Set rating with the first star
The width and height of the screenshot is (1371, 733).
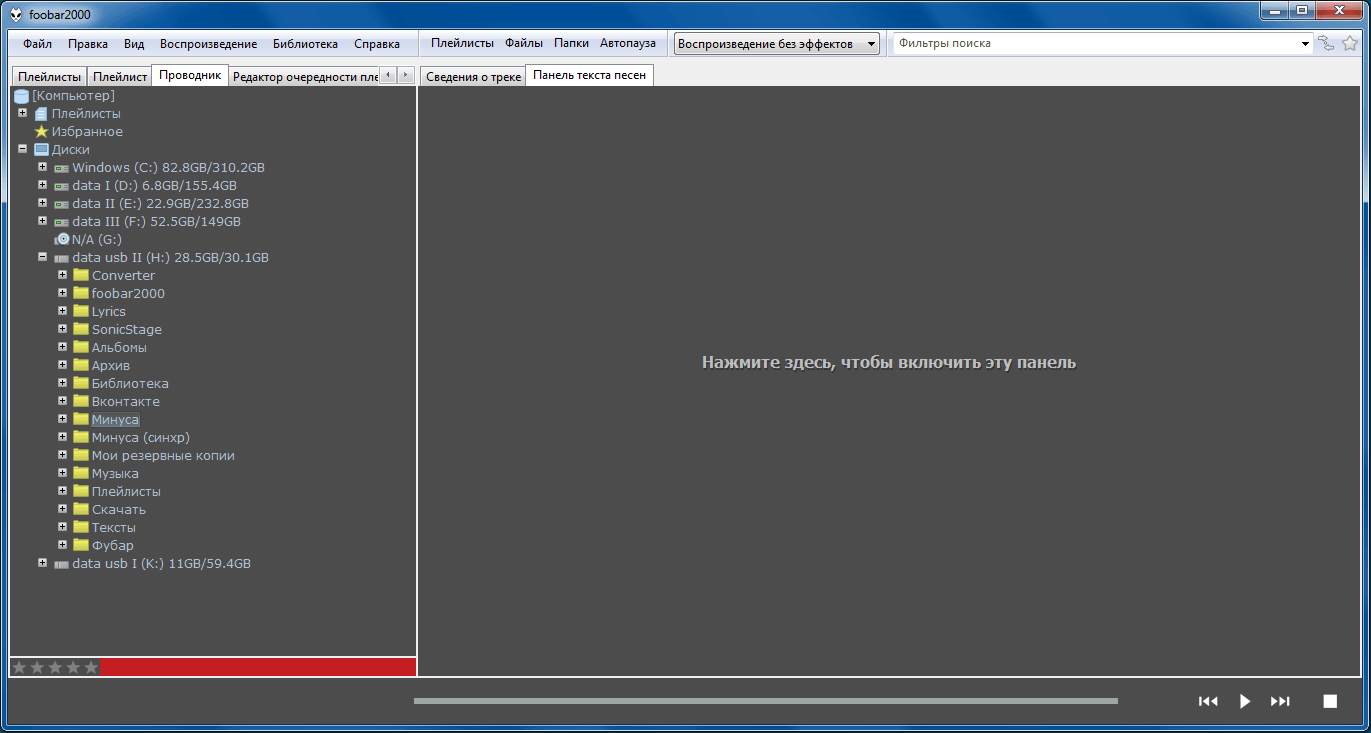coord(19,667)
